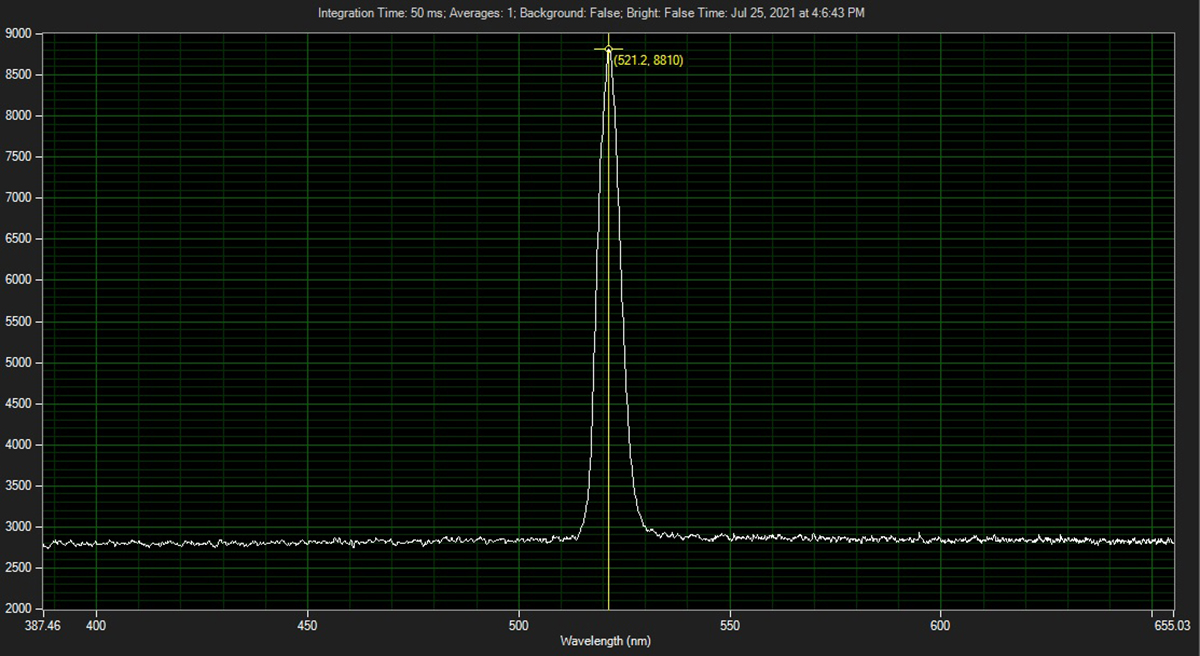Click the 9000 label on intensity axis
The width and height of the screenshot is (1200, 656).
(19, 34)
